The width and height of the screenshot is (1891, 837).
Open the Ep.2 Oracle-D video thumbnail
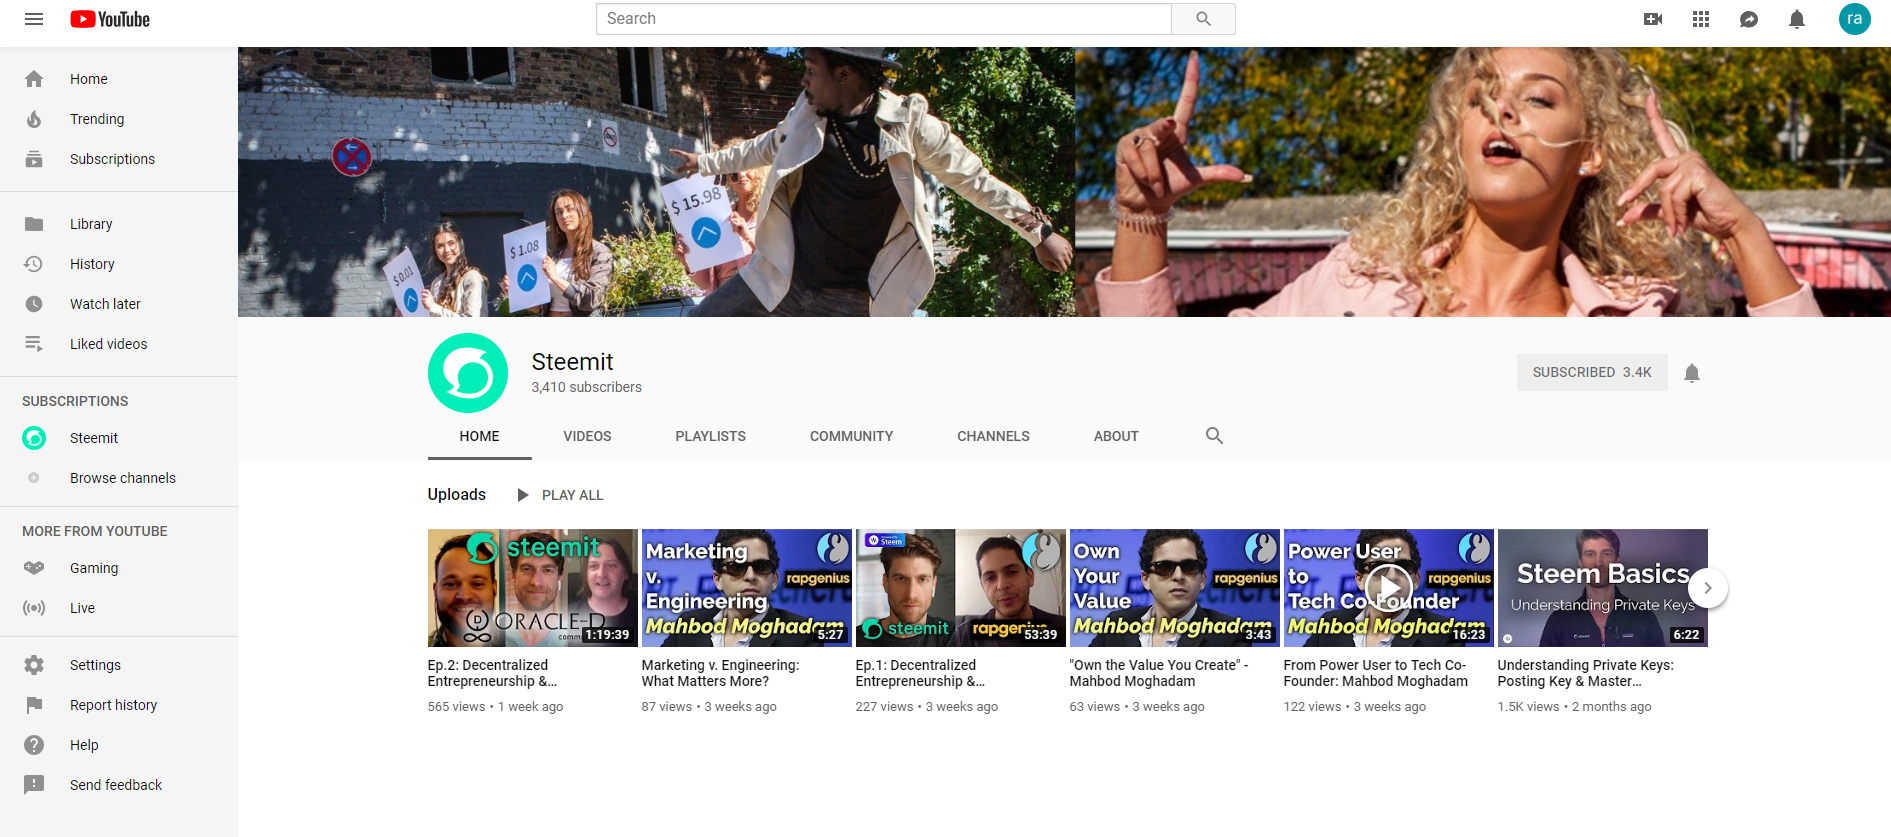(533, 588)
